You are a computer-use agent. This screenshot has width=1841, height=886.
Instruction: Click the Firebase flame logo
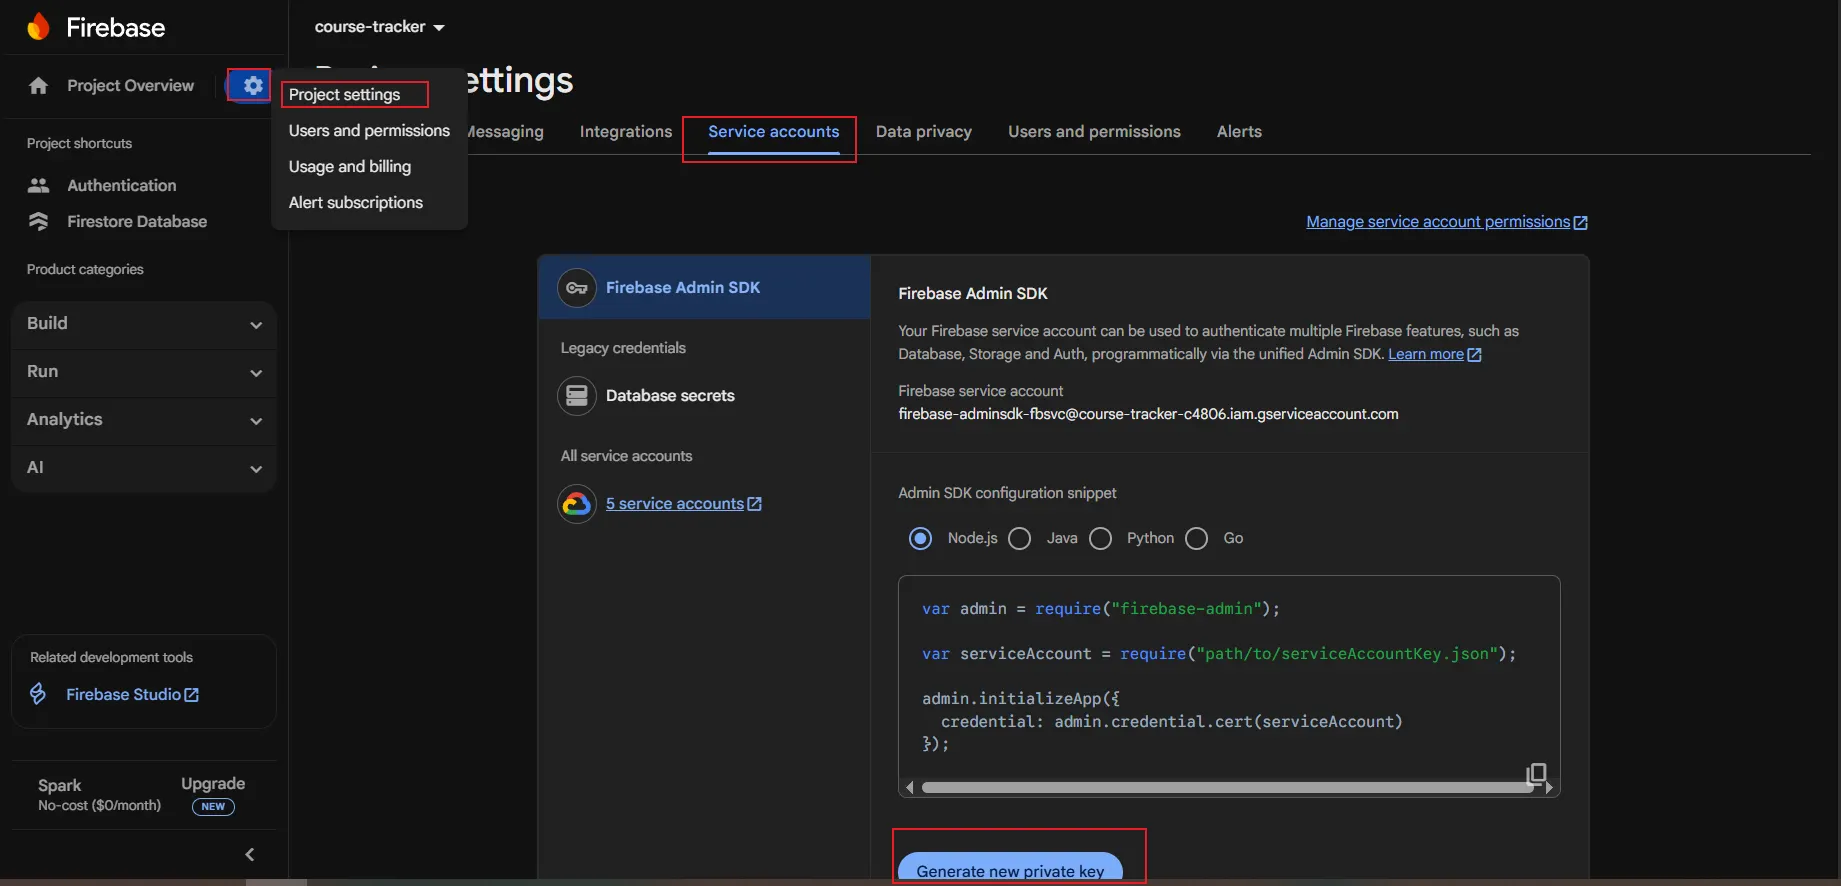[38, 27]
